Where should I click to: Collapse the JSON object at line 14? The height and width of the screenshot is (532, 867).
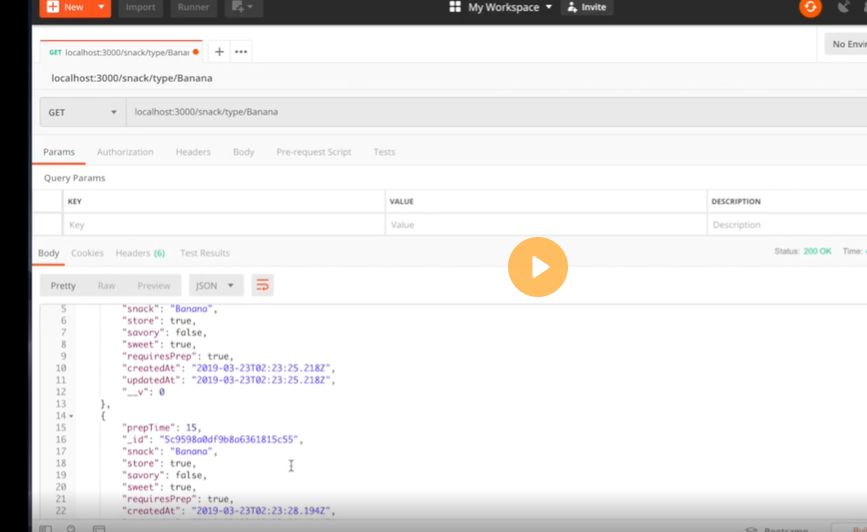coord(71,416)
